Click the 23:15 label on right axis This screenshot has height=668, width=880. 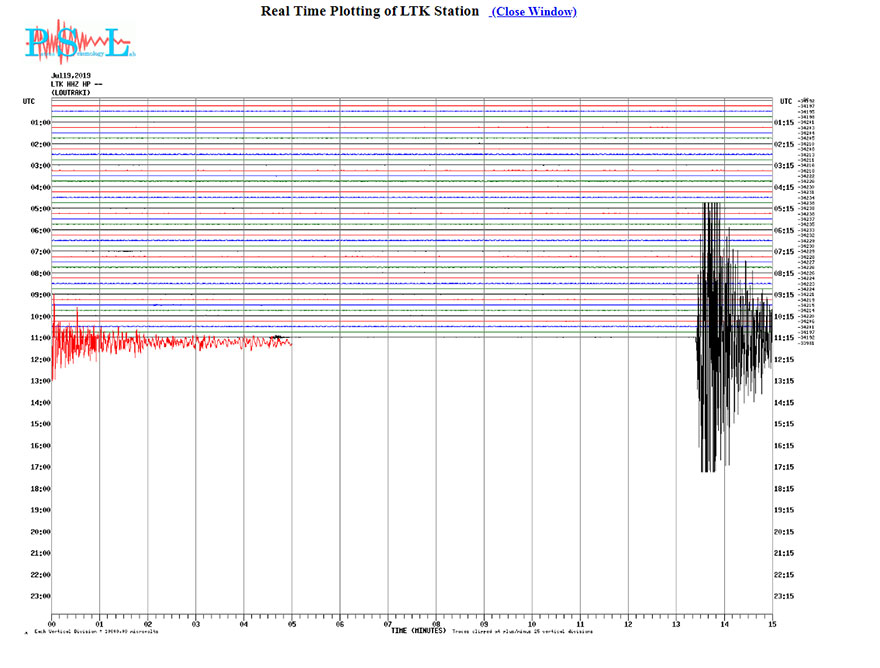(x=786, y=596)
